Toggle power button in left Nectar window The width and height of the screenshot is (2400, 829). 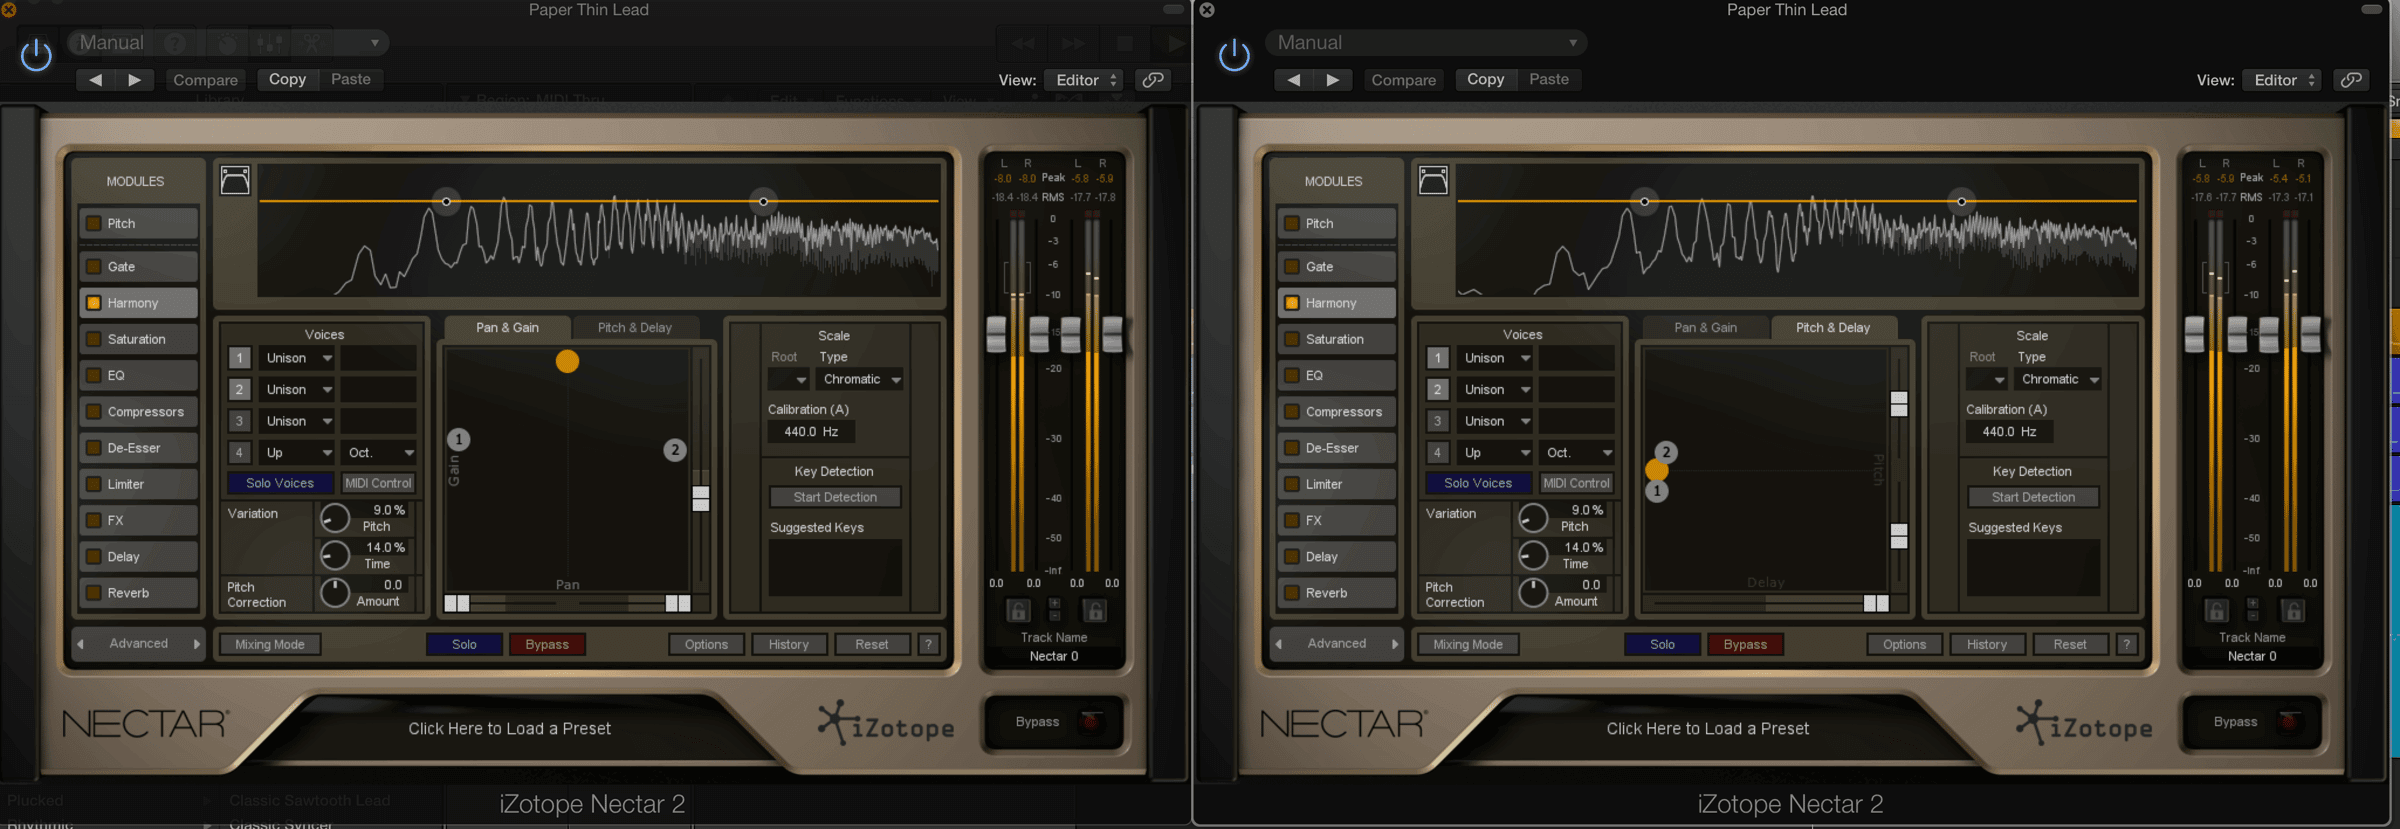point(36,55)
